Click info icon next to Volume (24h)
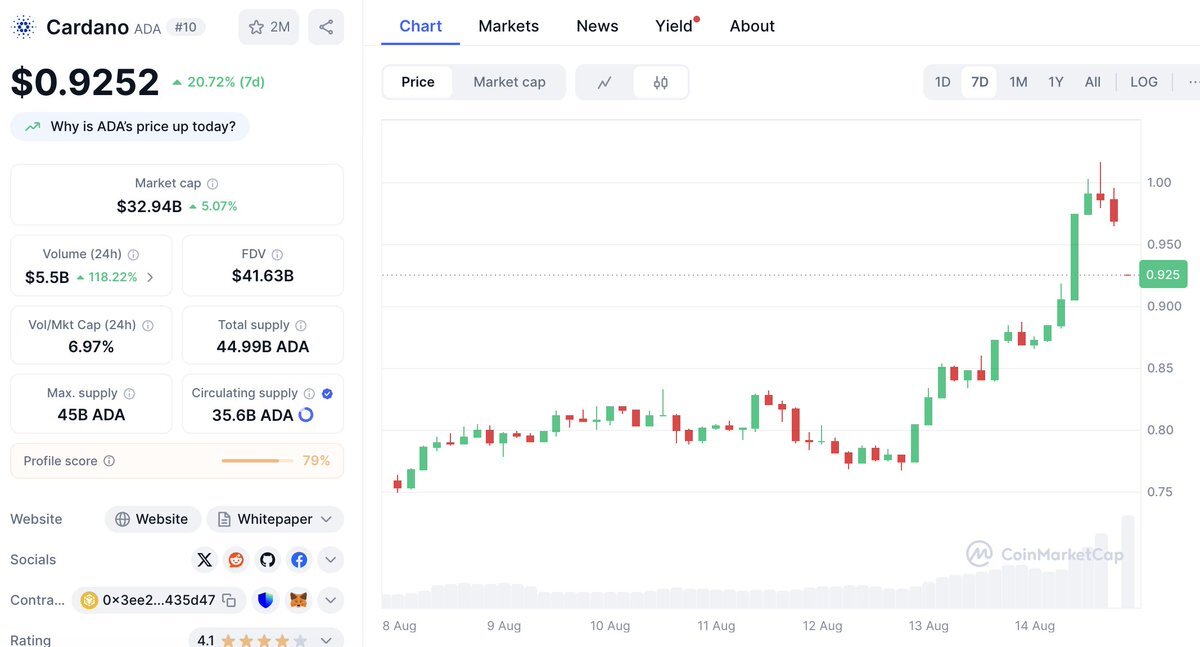 [134, 255]
